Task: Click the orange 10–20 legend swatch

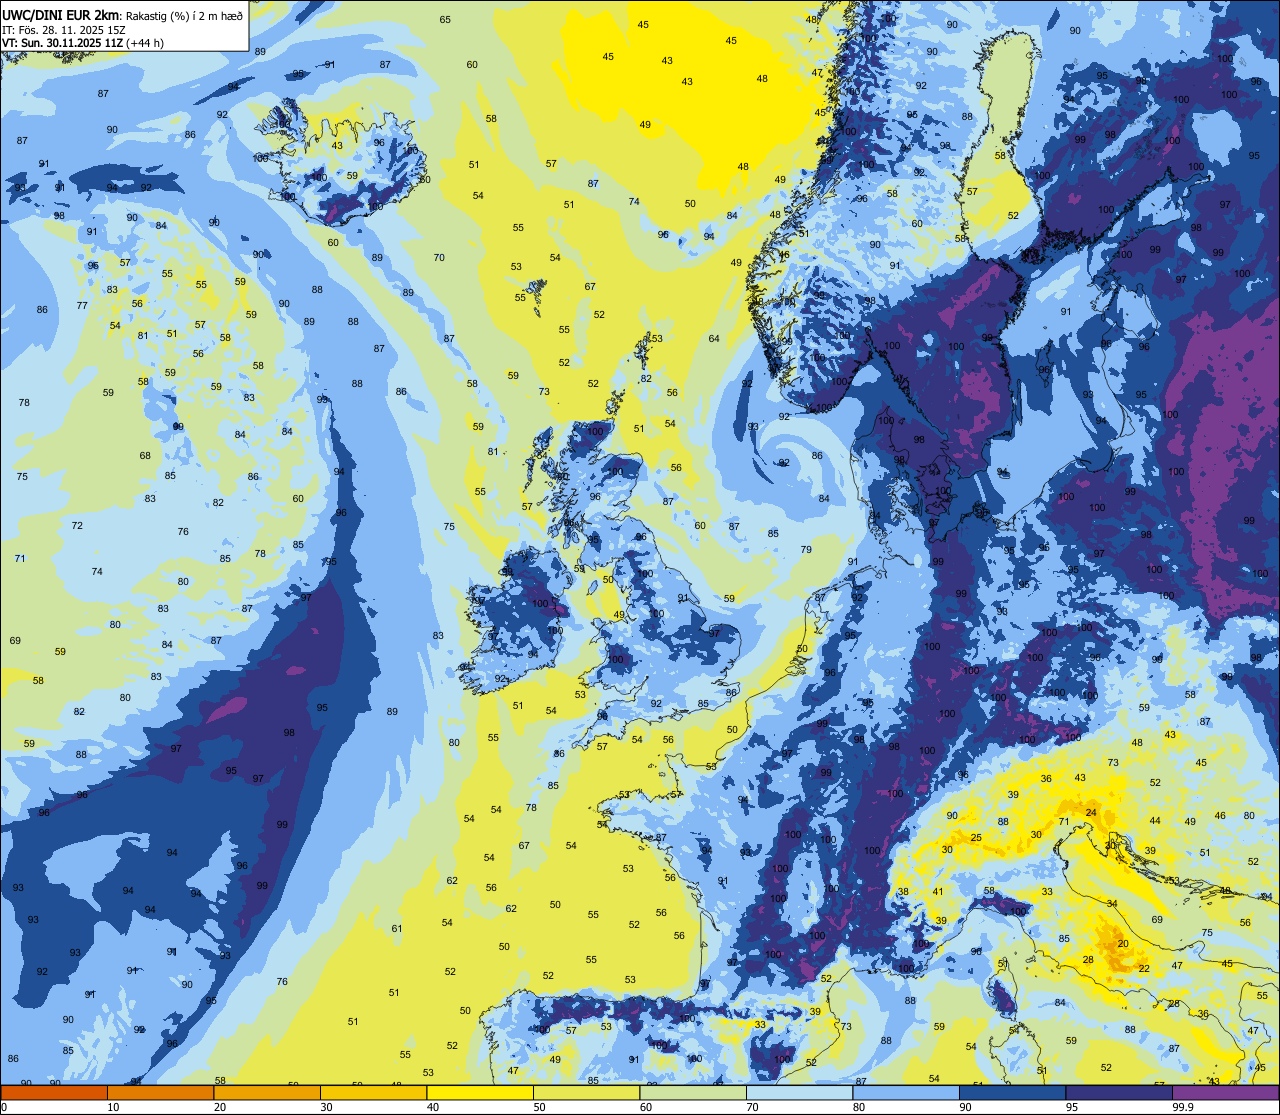Action: [160, 1093]
